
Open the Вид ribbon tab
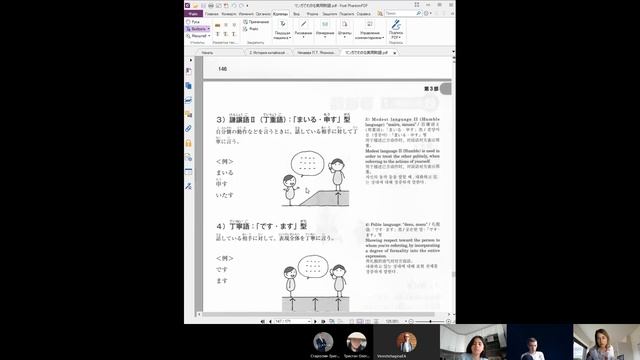point(296,14)
